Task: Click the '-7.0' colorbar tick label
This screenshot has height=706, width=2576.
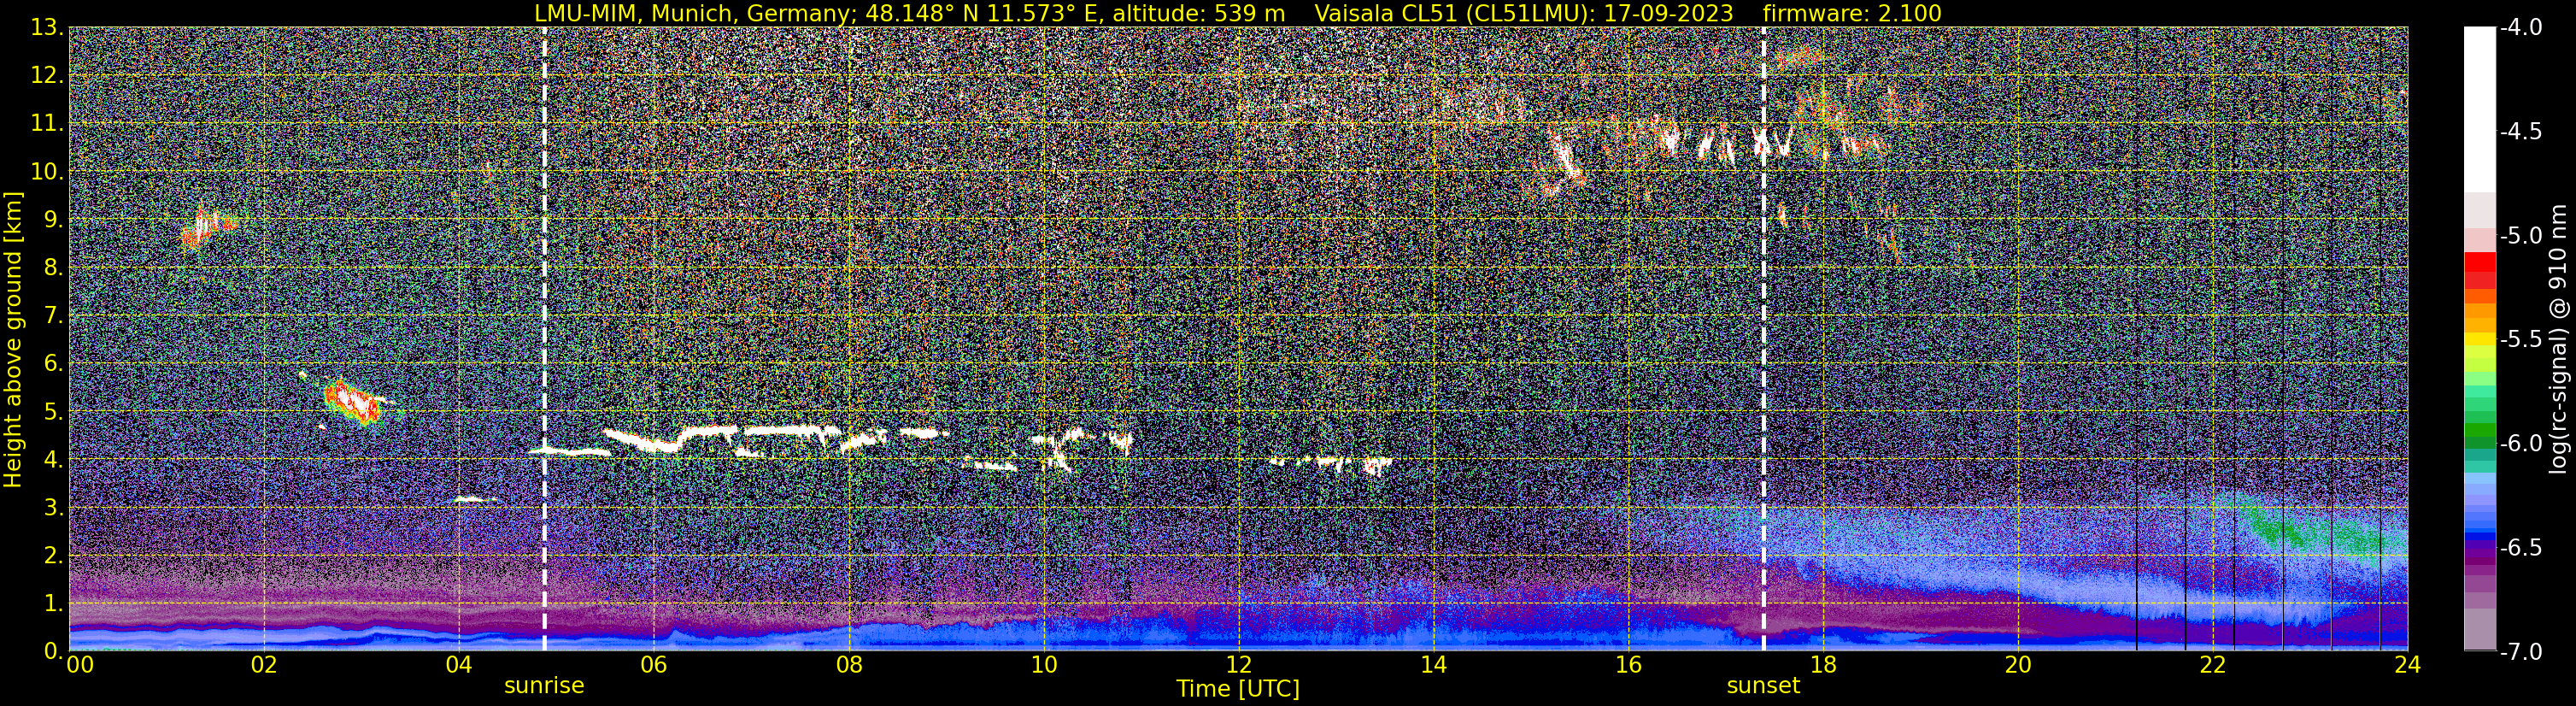Action: (2520, 652)
